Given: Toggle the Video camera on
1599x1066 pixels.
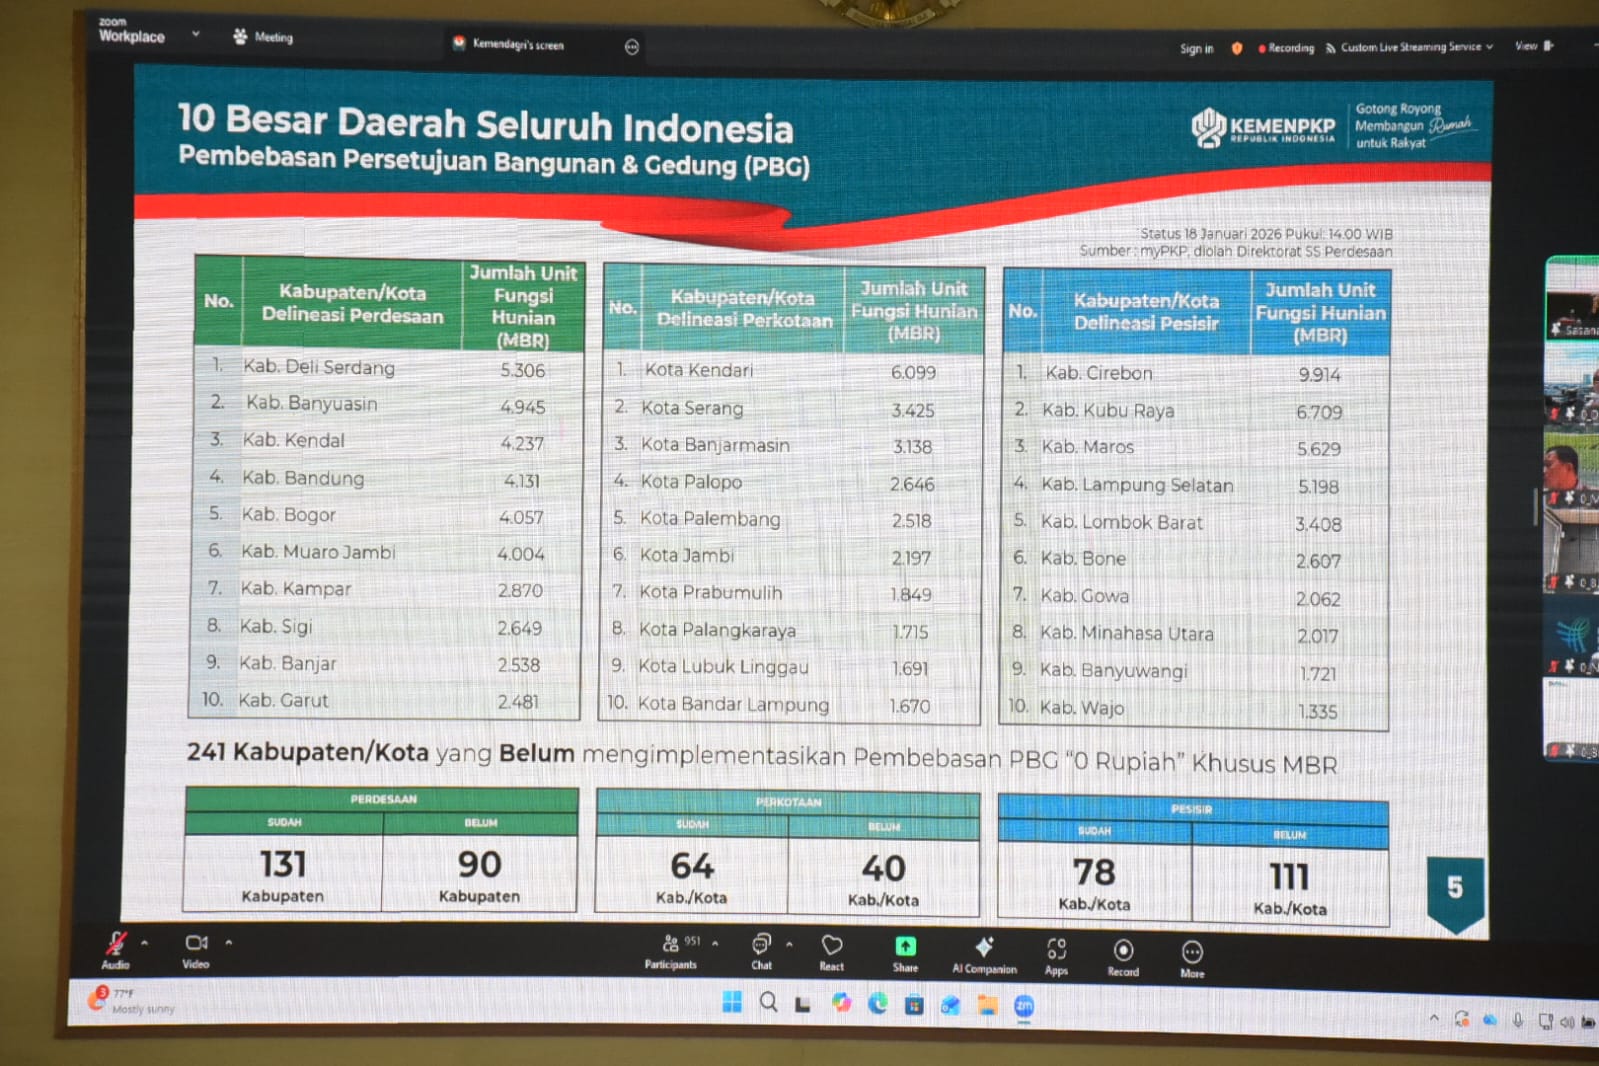Looking at the screenshot, I should (196, 945).
